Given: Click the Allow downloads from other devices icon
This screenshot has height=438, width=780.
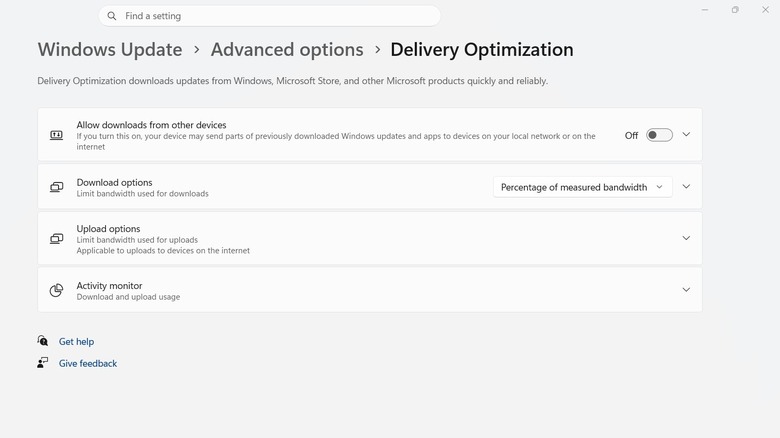Looking at the screenshot, I should [56, 135].
